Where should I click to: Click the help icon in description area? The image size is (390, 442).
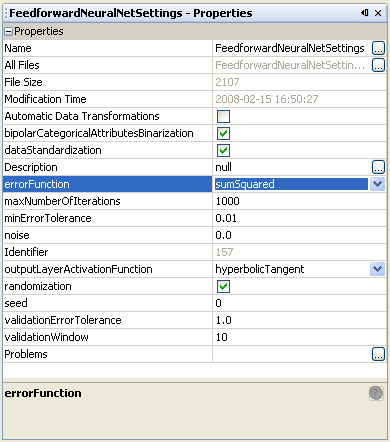[376, 393]
